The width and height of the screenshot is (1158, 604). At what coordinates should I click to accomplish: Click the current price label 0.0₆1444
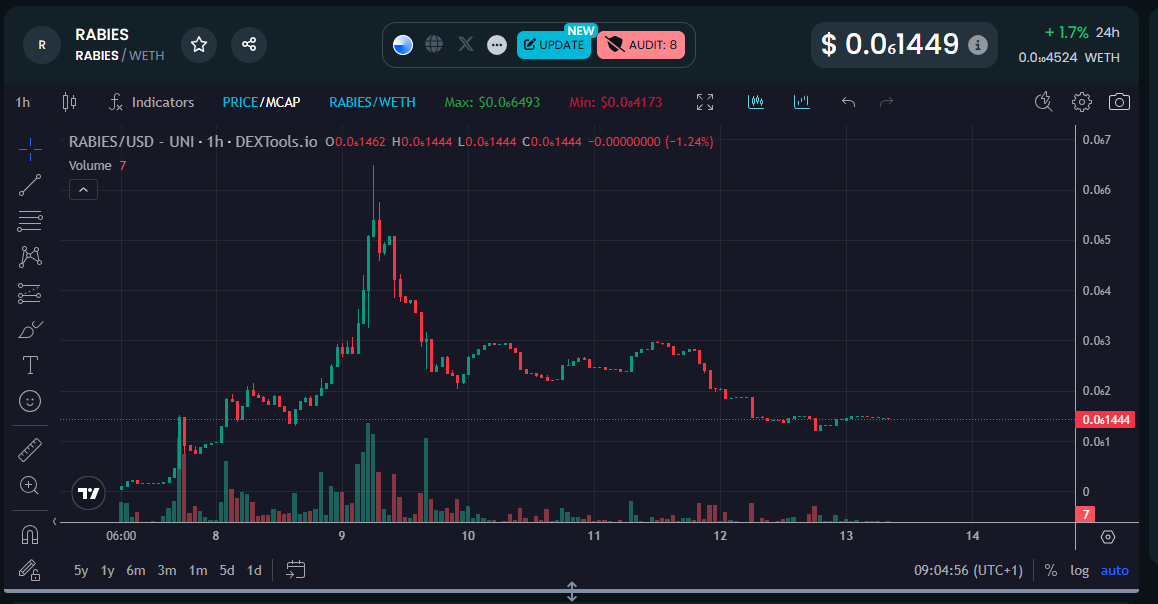[x=1106, y=419]
